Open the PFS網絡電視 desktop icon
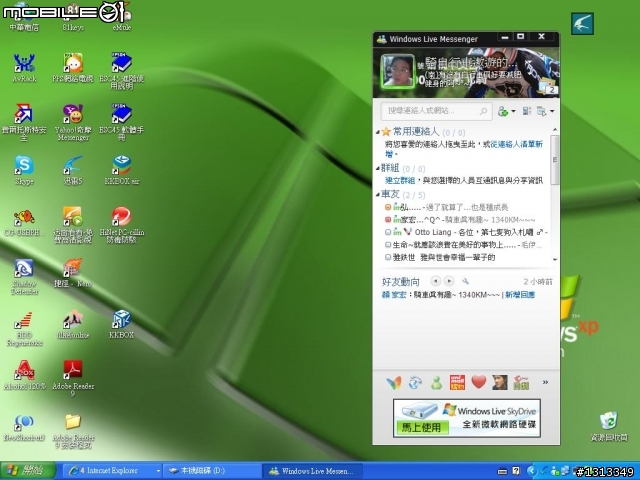The height and width of the screenshot is (480, 640). 73,67
